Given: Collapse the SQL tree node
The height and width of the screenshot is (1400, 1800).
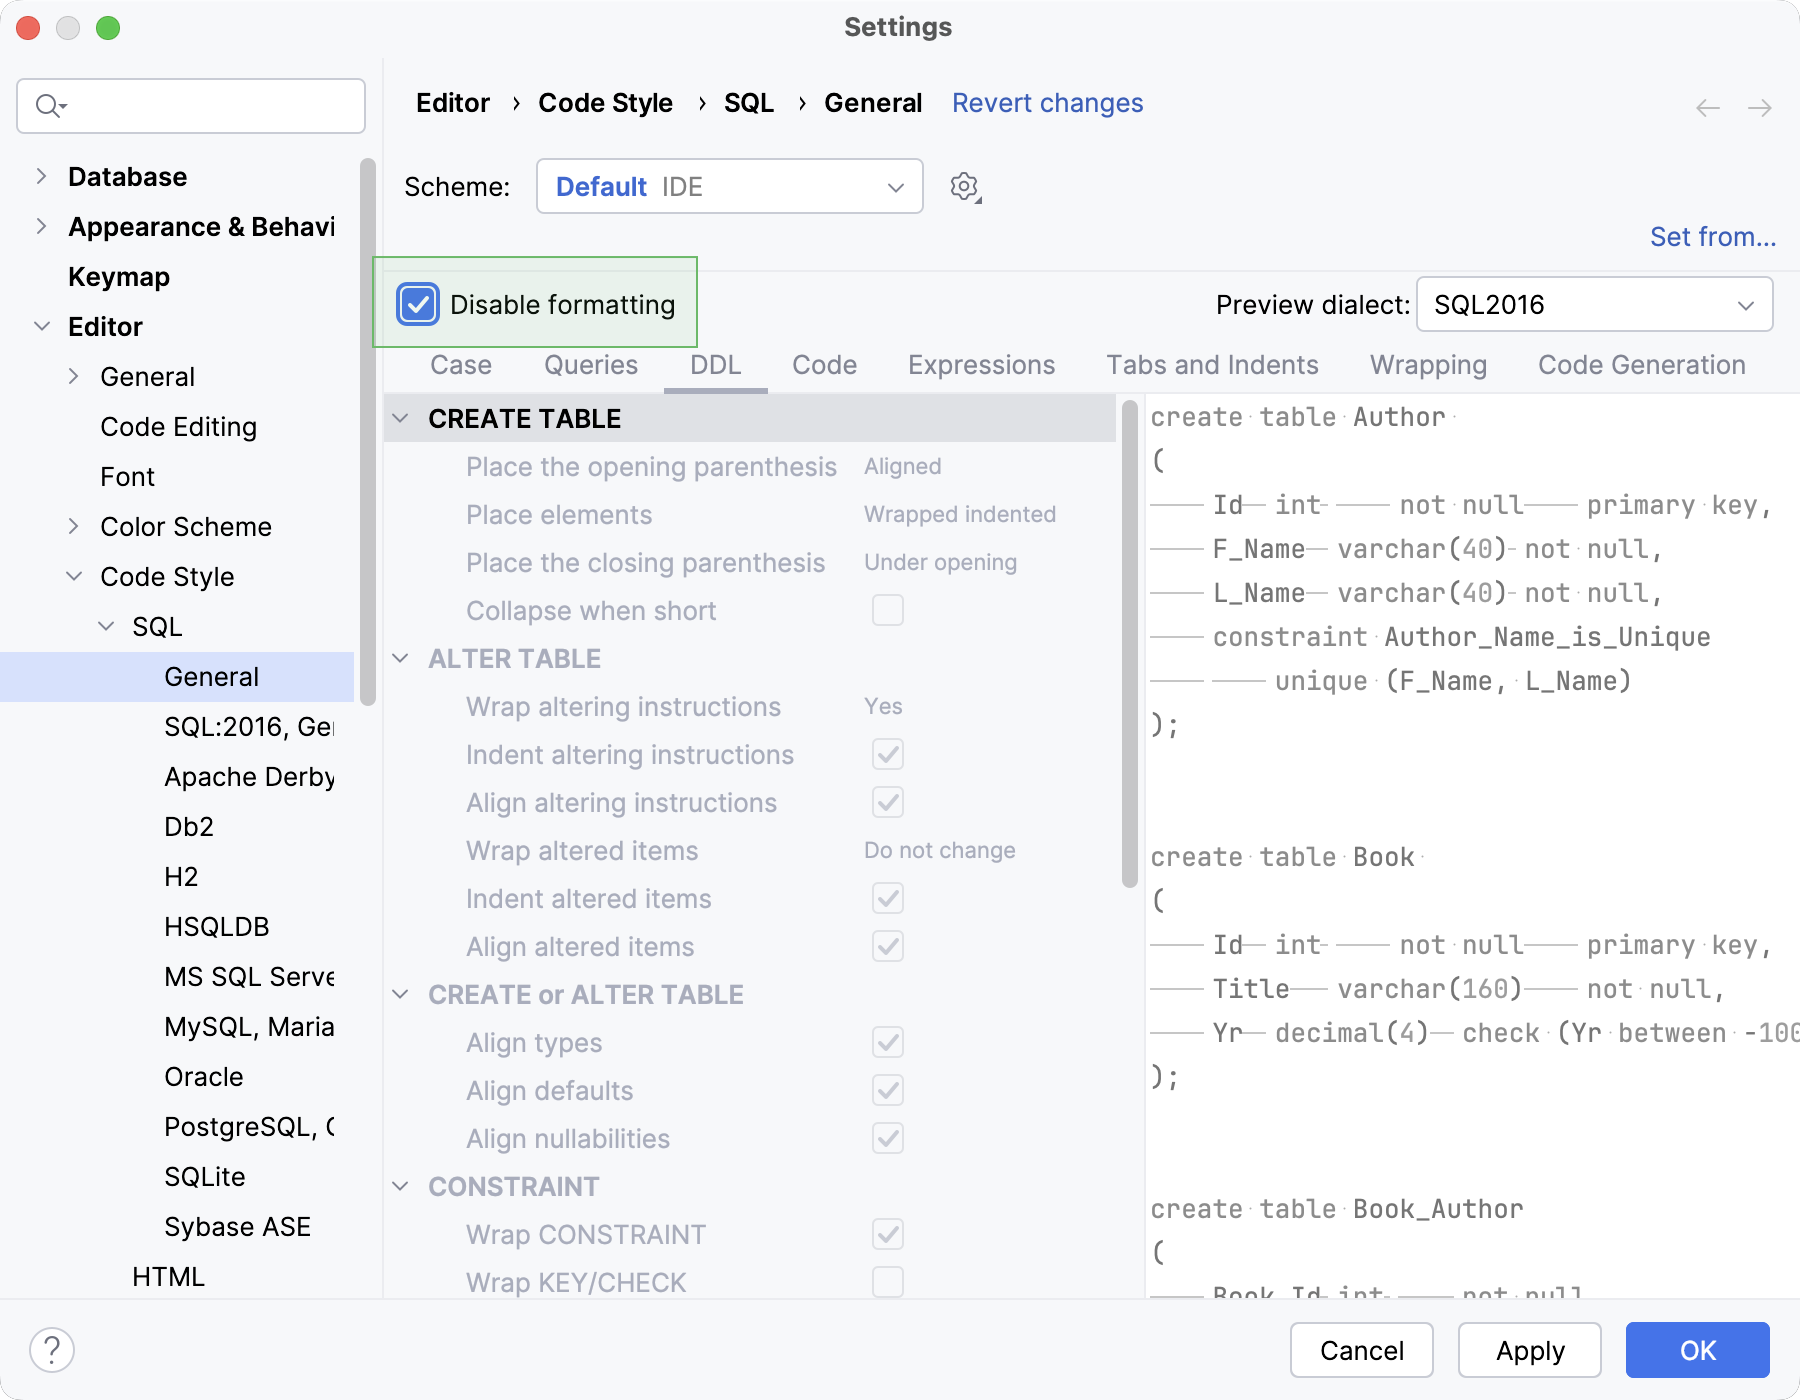Looking at the screenshot, I should [x=107, y=626].
